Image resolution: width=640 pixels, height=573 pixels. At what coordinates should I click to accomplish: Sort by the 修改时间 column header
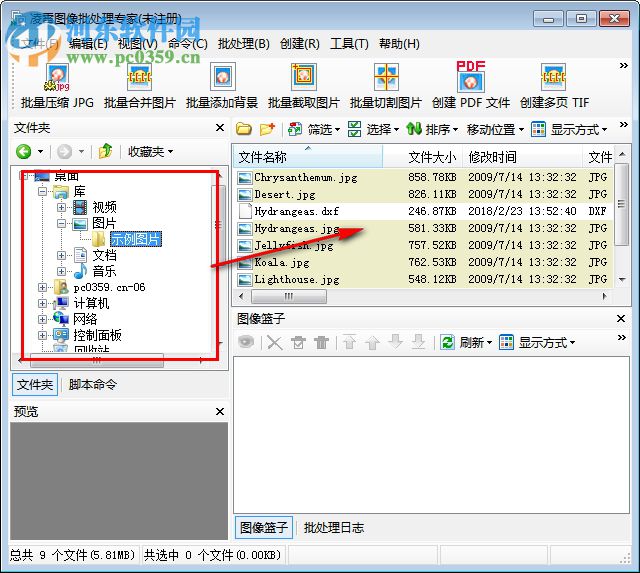click(522, 157)
